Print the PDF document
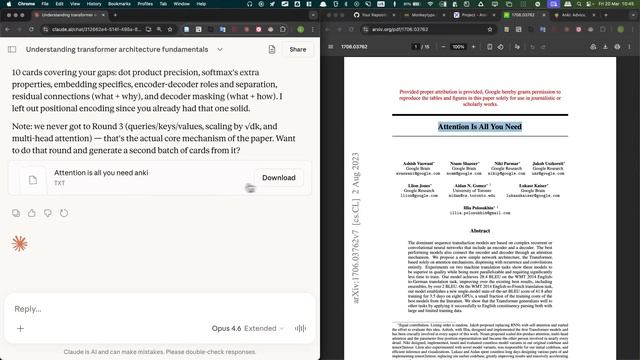640x360 pixels. coord(617,47)
